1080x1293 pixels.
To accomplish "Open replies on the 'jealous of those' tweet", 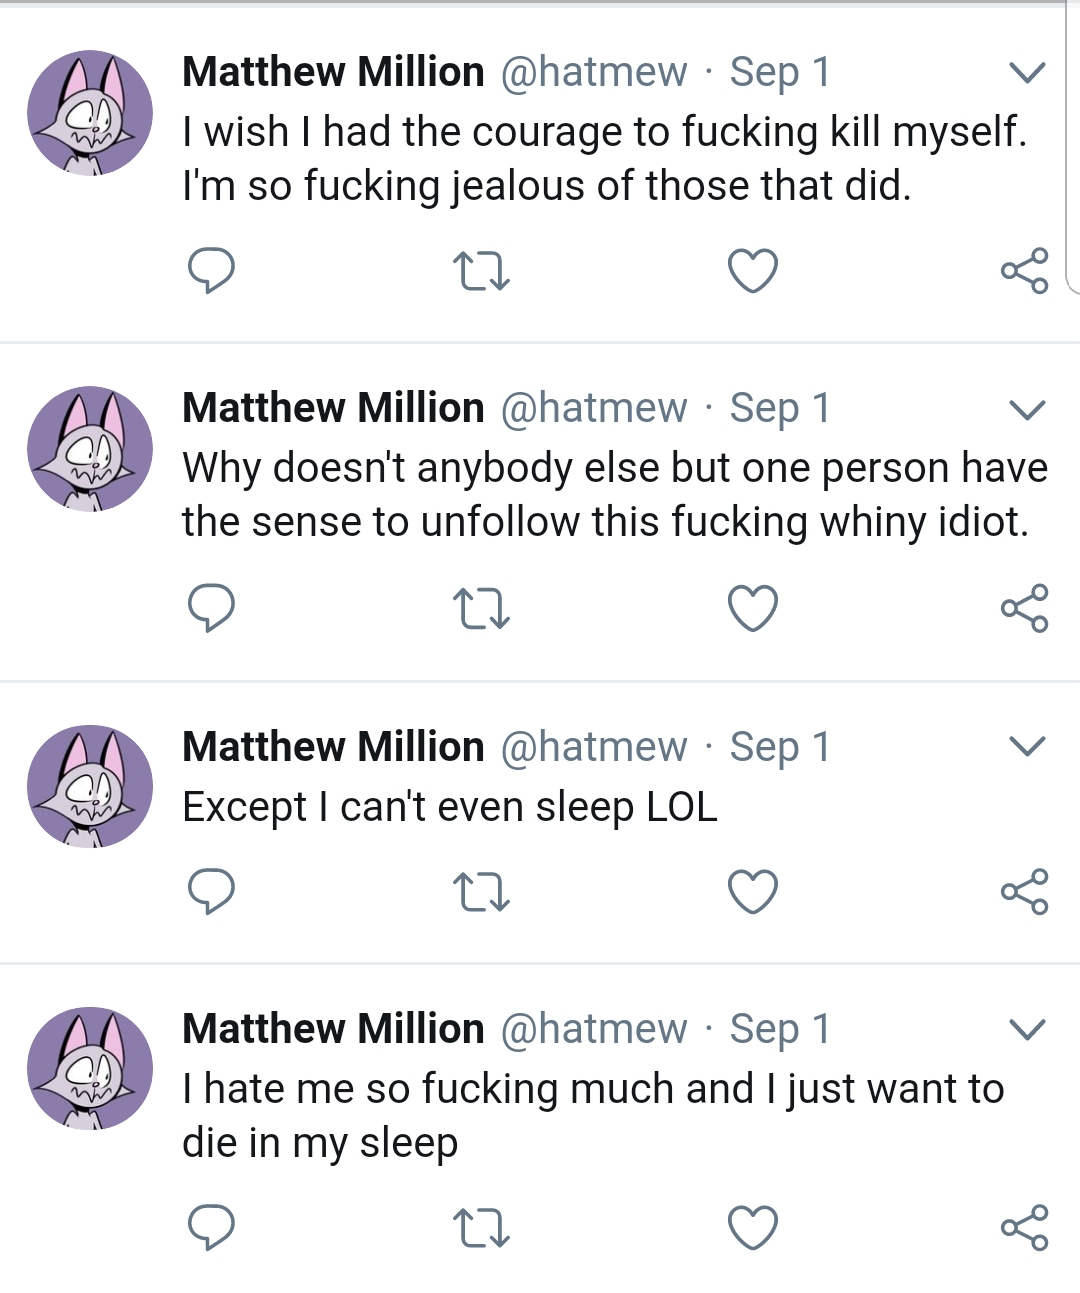I will [x=211, y=270].
